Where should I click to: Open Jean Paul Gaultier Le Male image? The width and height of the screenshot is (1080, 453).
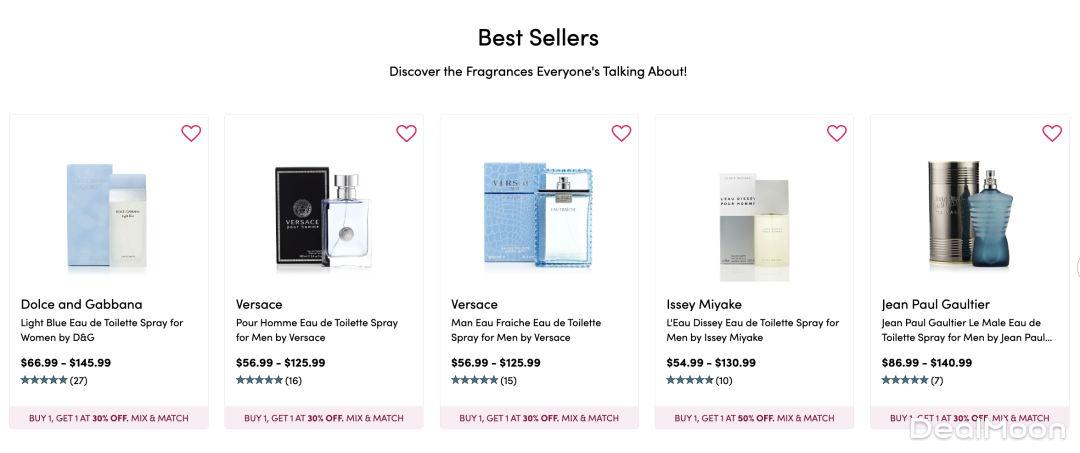click(968, 216)
